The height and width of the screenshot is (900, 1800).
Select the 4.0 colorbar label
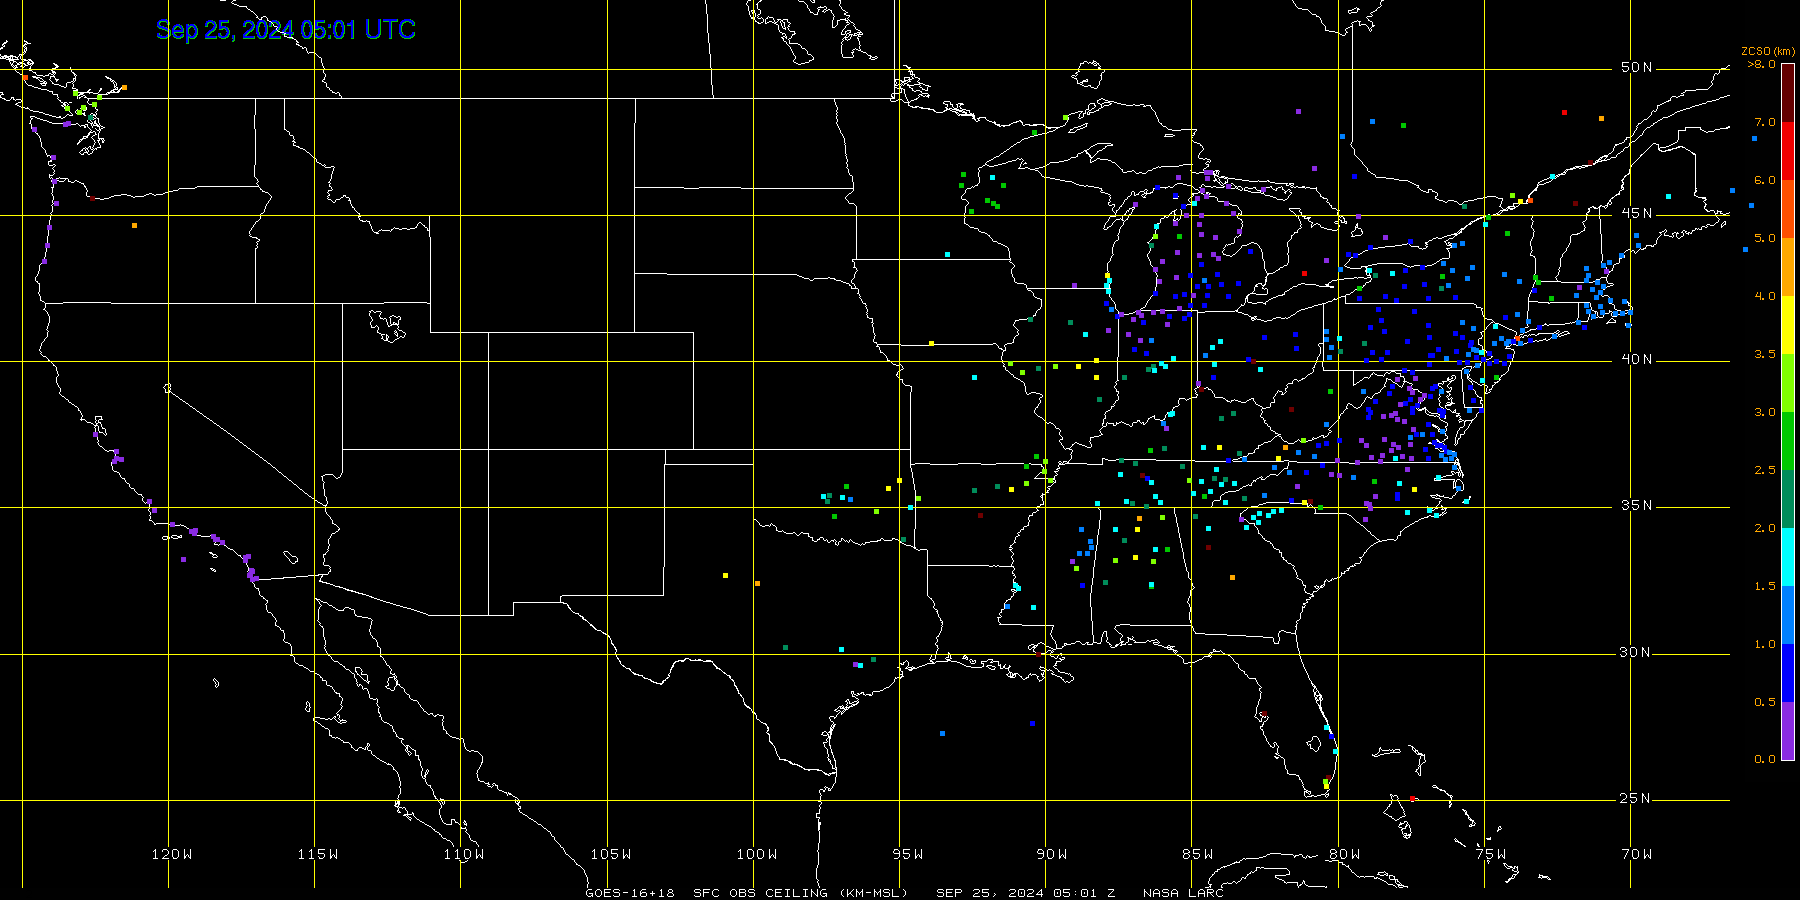coord(1765,296)
